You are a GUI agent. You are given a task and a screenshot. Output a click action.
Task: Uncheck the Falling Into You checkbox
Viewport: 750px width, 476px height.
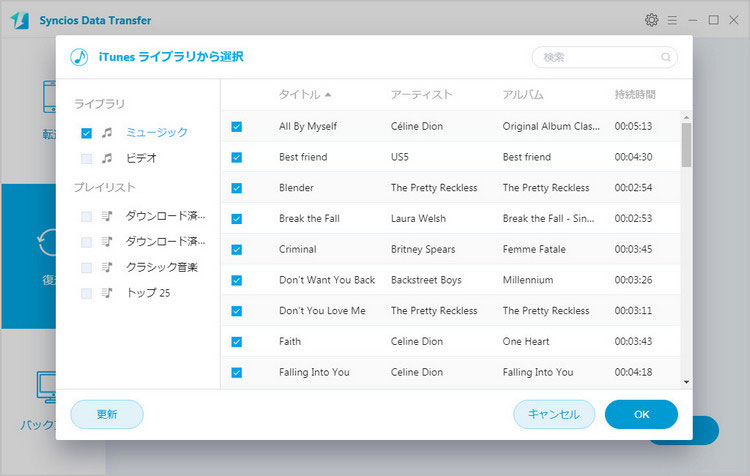(x=237, y=373)
